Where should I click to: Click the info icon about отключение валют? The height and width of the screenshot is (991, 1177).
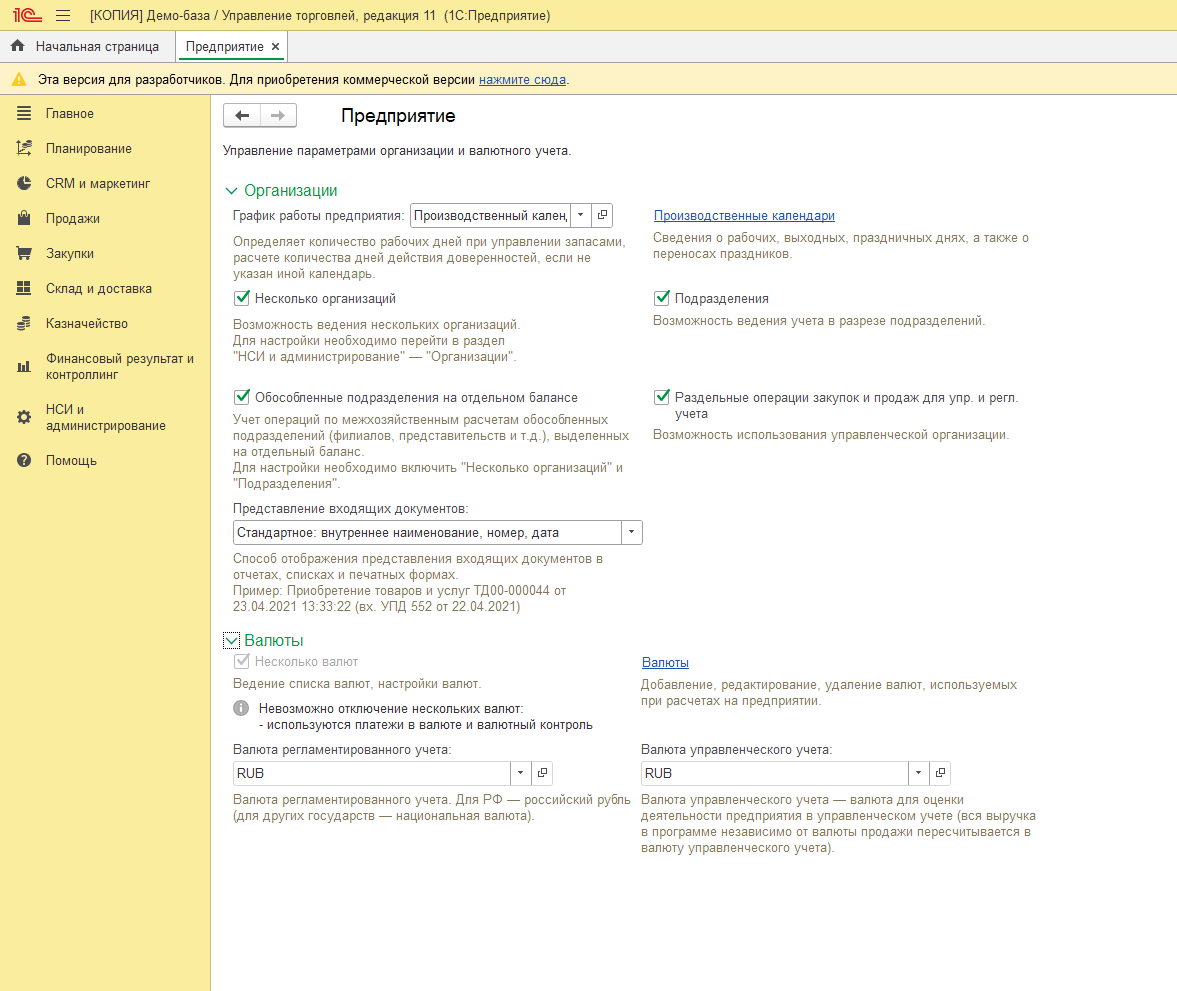point(241,708)
